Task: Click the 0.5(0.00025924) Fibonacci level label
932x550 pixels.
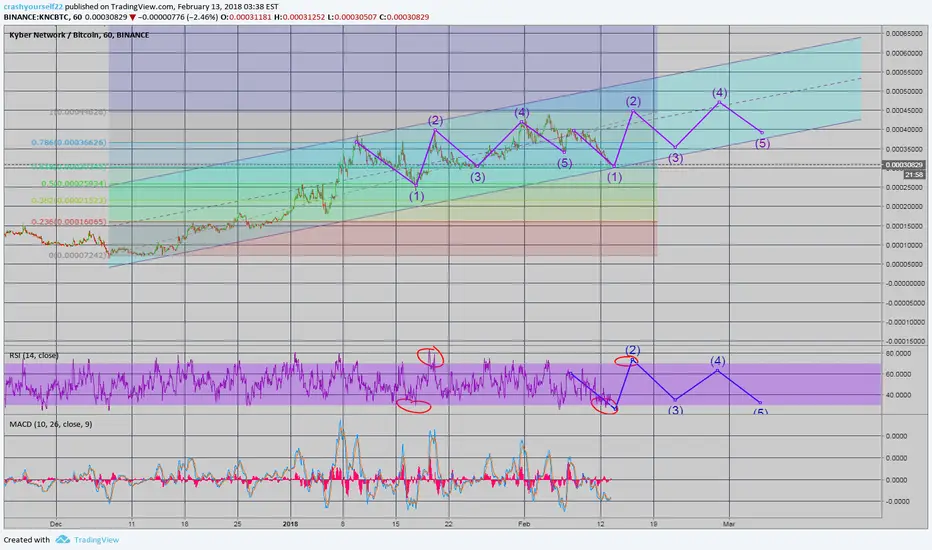Action: (74, 184)
